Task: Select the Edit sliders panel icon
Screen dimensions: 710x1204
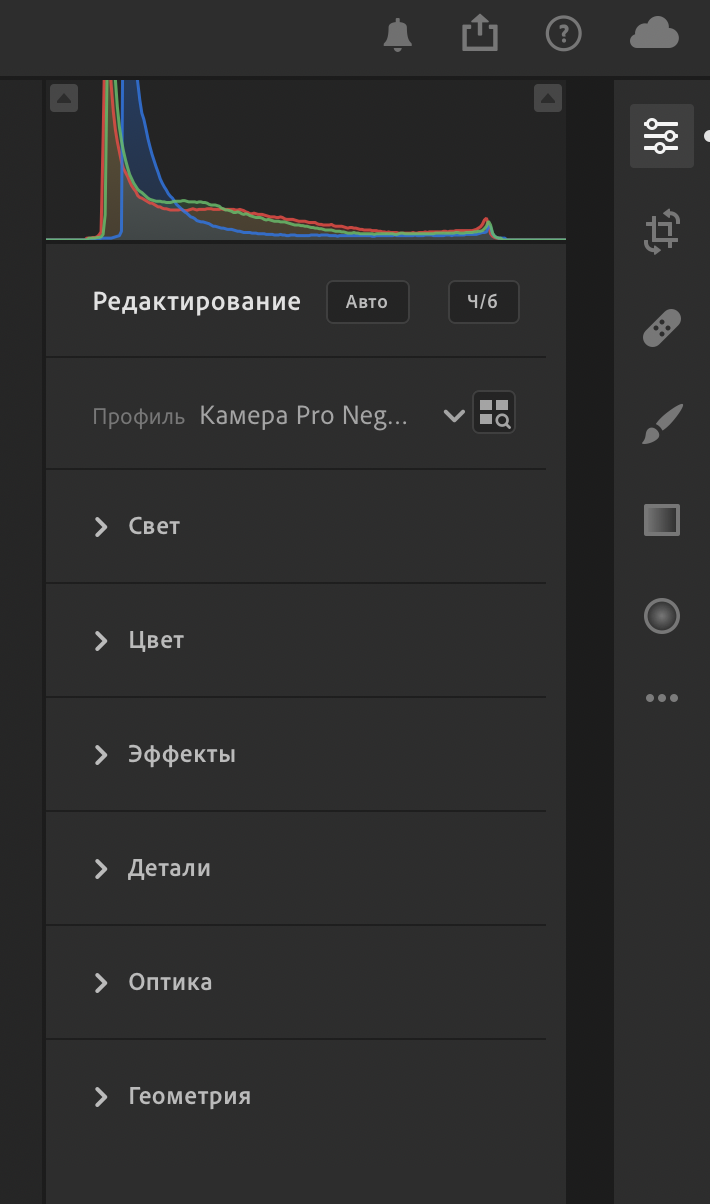Action: click(662, 135)
